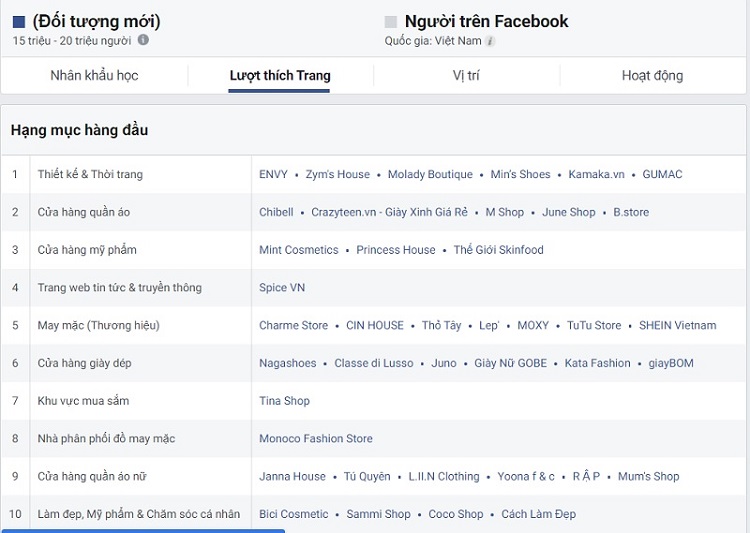Open the GUMAC page
The width and height of the screenshot is (750, 533).
point(662,174)
